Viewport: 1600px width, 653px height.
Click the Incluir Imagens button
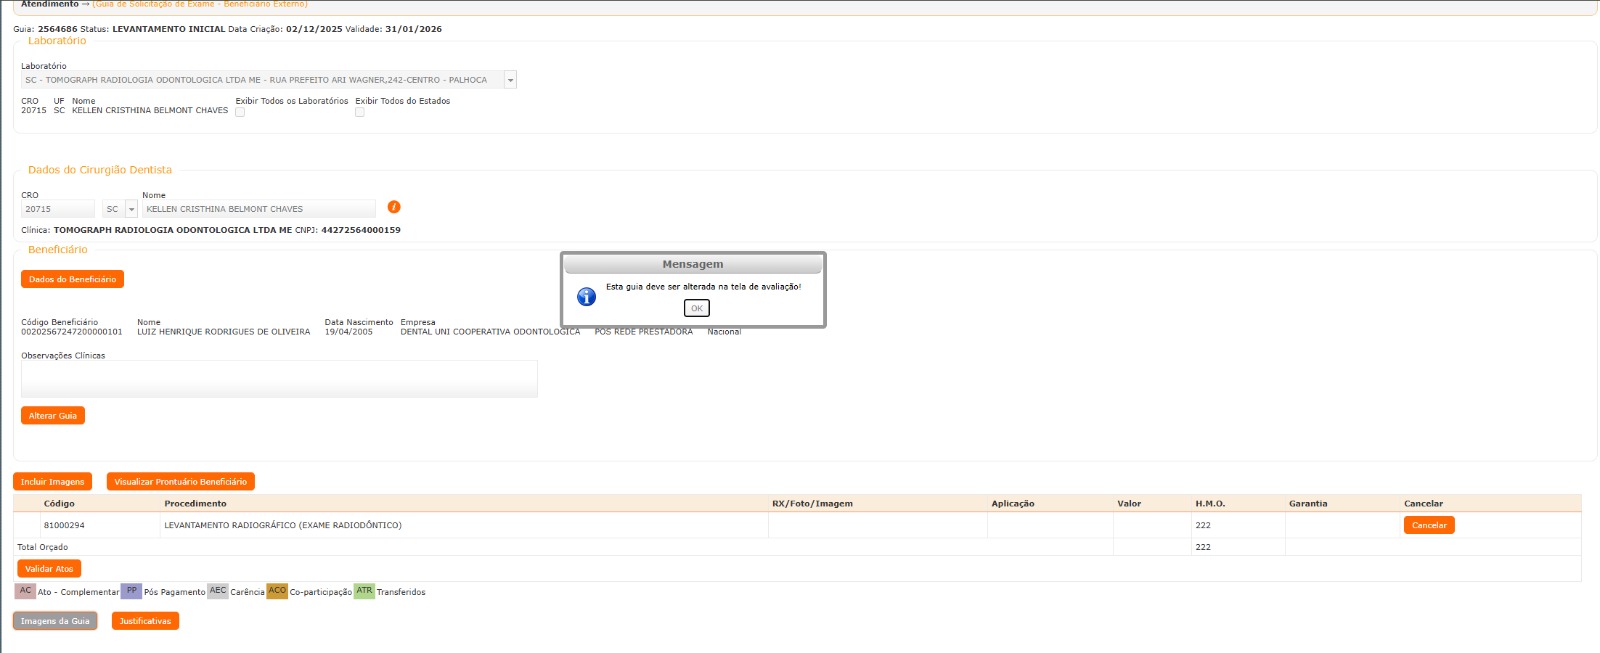coord(53,482)
